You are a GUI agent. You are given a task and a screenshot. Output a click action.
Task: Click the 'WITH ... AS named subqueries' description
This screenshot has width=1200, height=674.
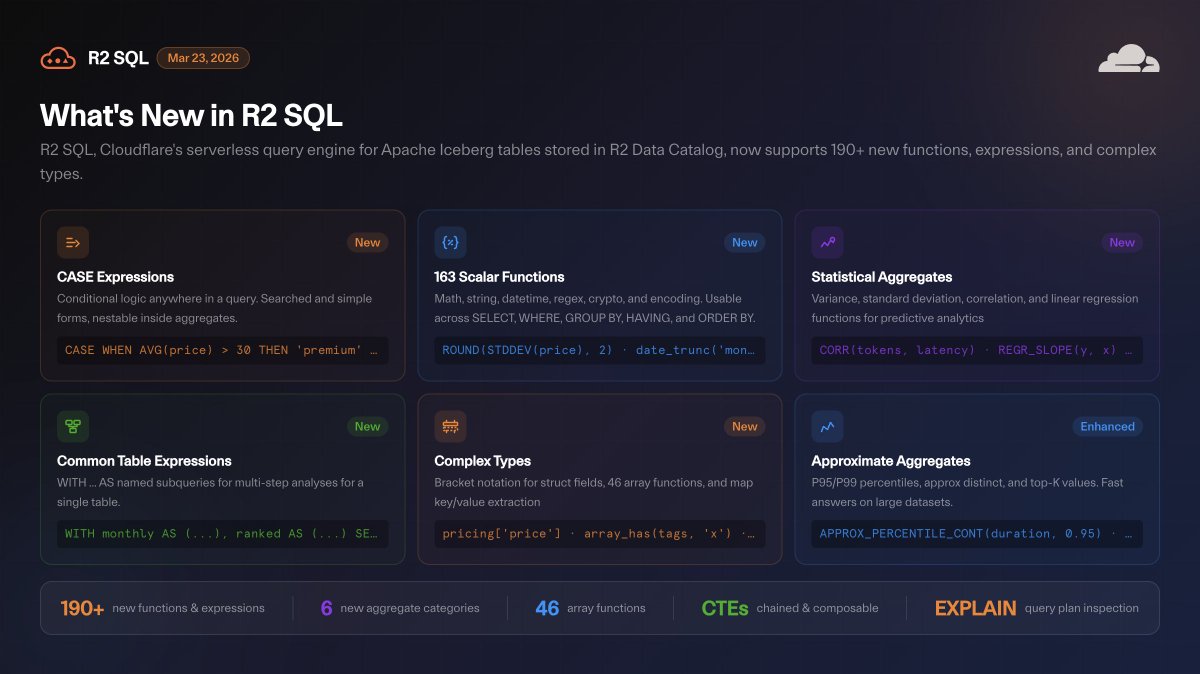pos(210,492)
